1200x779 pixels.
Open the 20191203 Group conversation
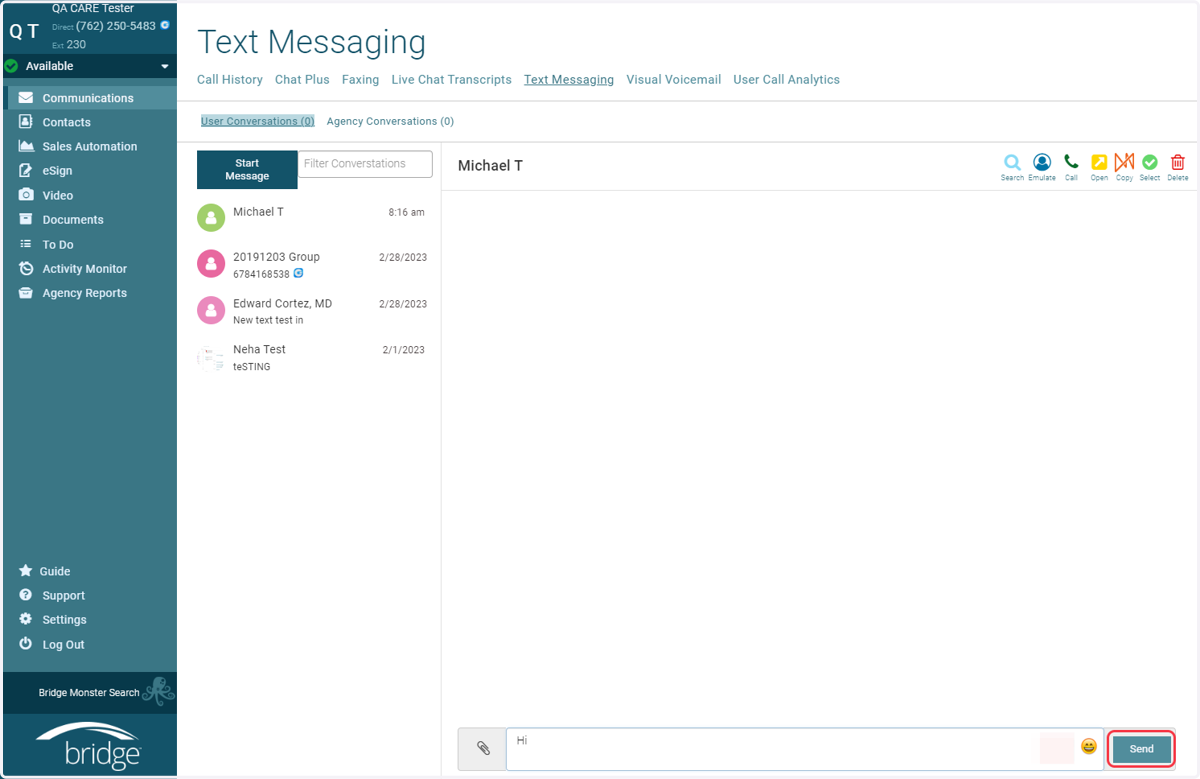pyautogui.click(x=312, y=264)
